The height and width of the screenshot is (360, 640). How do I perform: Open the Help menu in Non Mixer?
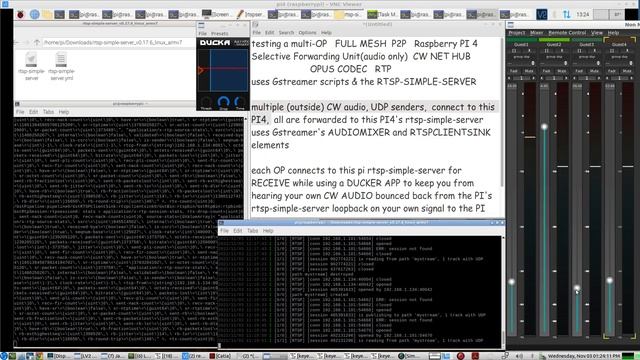[613, 33]
